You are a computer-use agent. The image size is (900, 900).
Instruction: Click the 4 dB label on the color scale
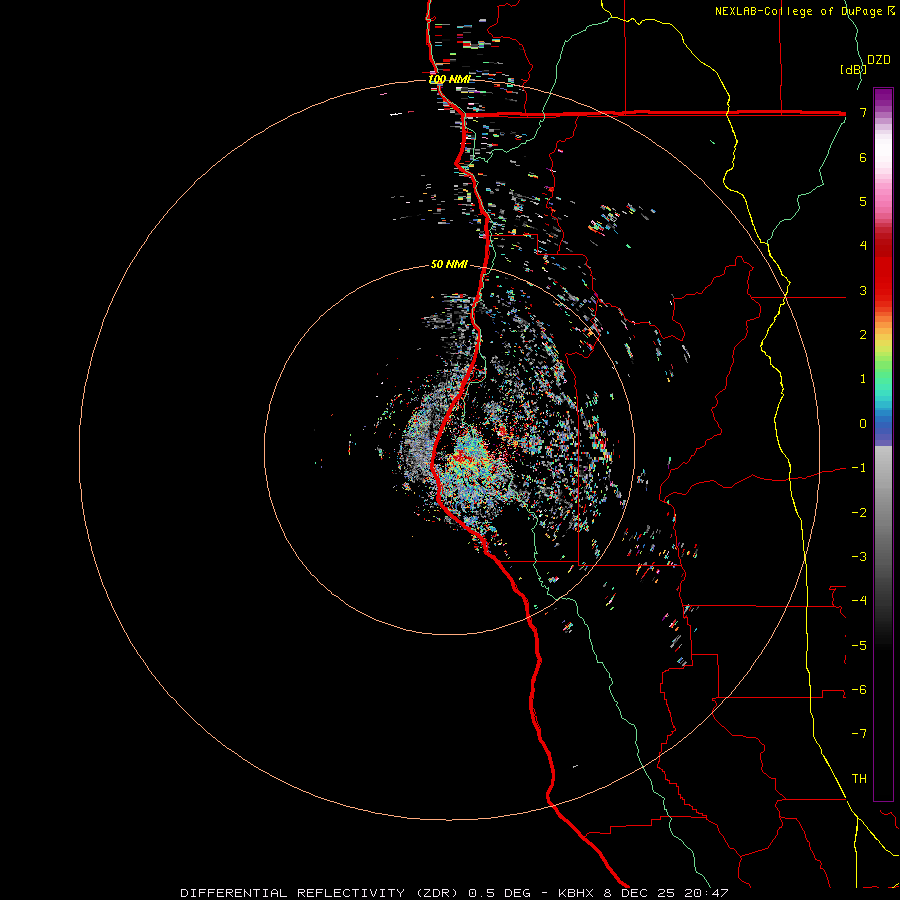point(863,246)
